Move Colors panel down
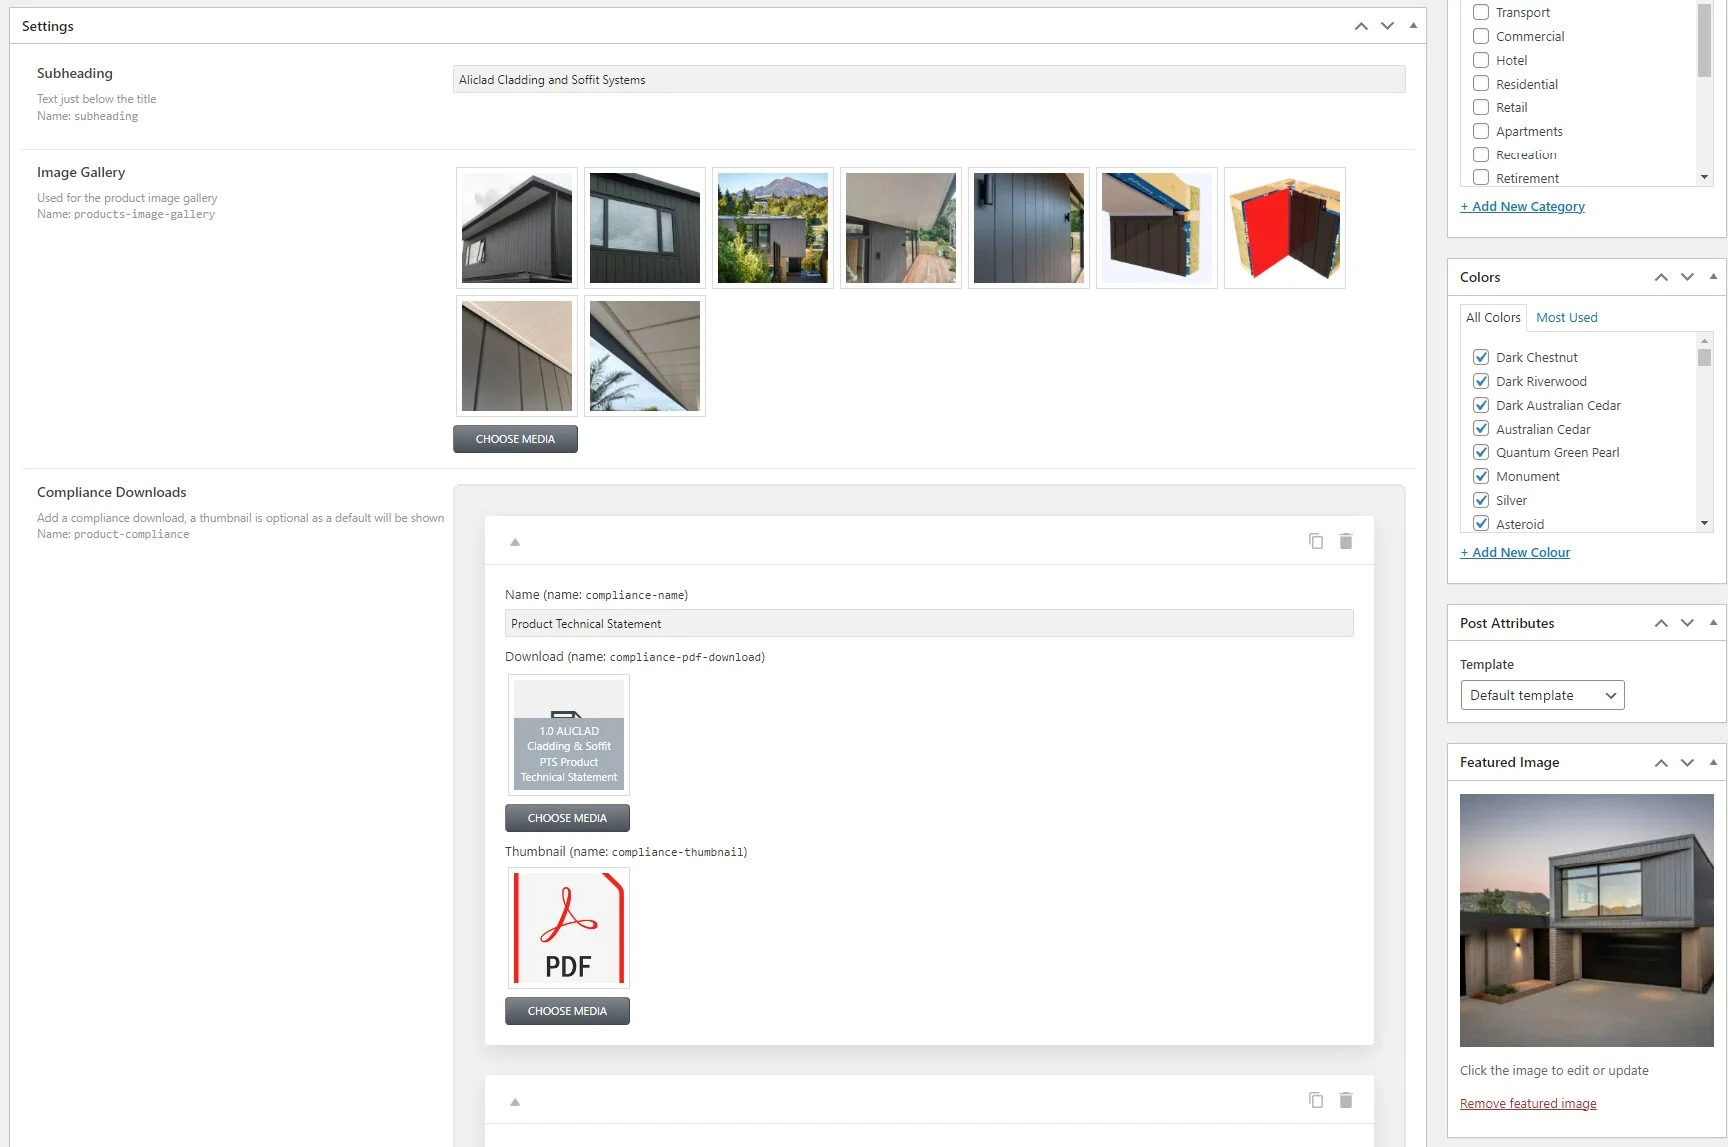1728x1147 pixels. click(x=1687, y=277)
